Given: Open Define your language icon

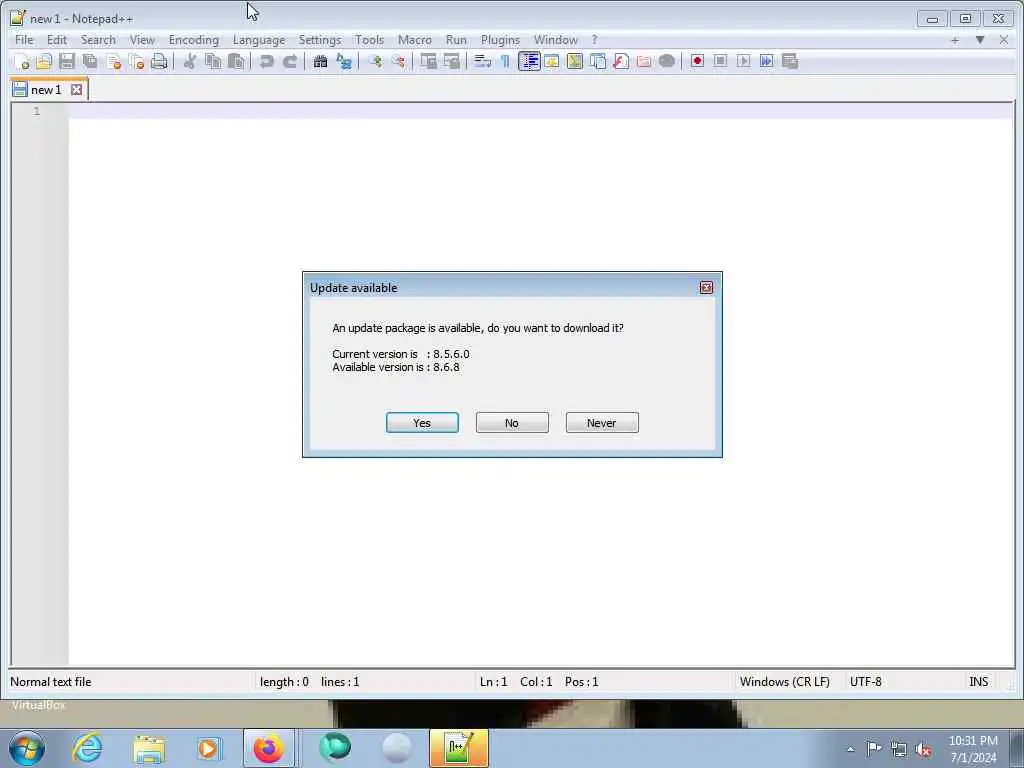Looking at the screenshot, I should (x=552, y=61).
